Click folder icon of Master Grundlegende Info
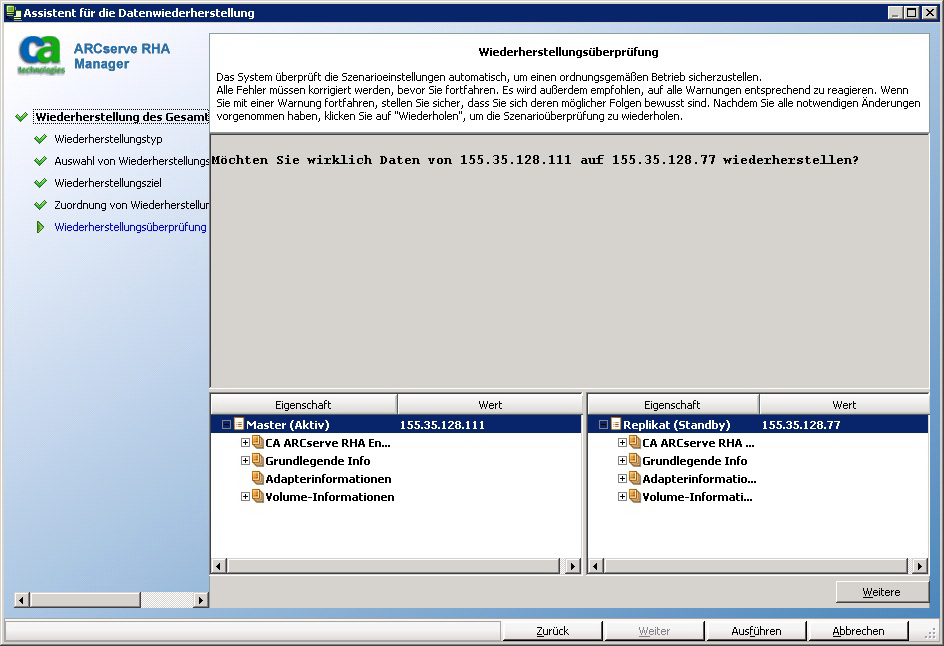This screenshot has width=944, height=646. (258, 461)
